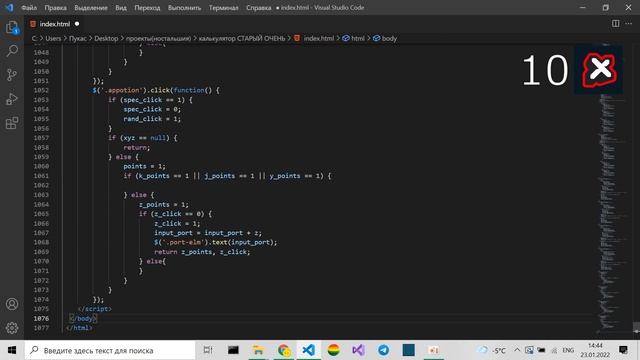The height and width of the screenshot is (360, 640).
Task: Open the Справка menu
Action: pyautogui.click(x=258, y=8)
